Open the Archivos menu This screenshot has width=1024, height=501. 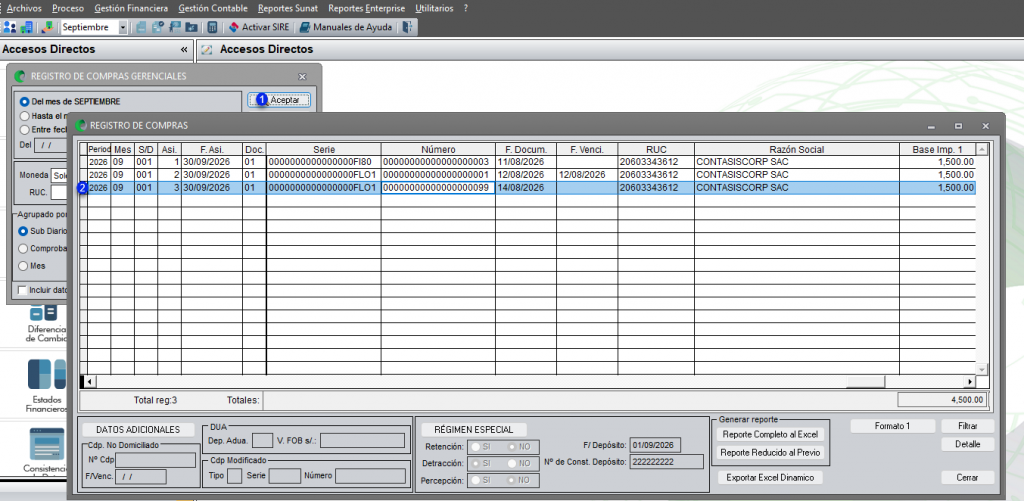24,8
